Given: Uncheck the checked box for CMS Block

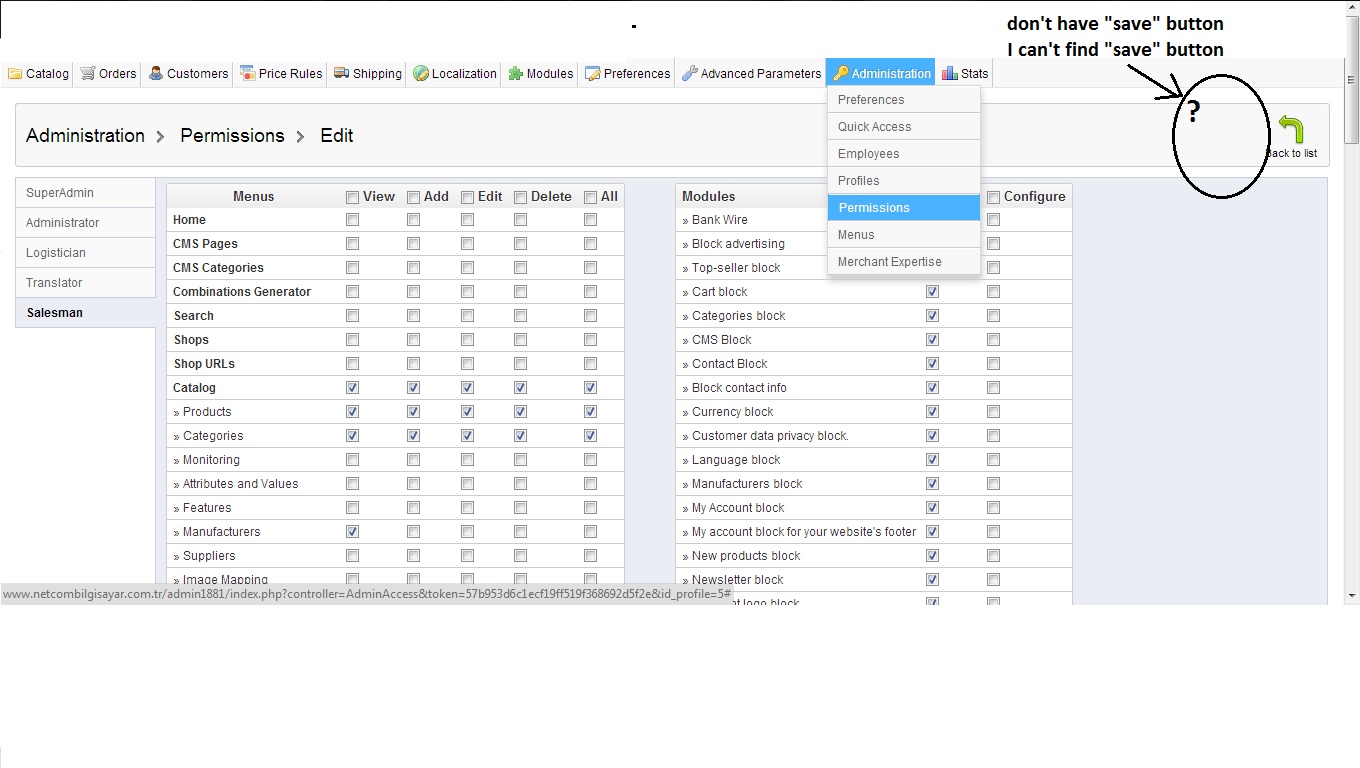Looking at the screenshot, I should 932,340.
